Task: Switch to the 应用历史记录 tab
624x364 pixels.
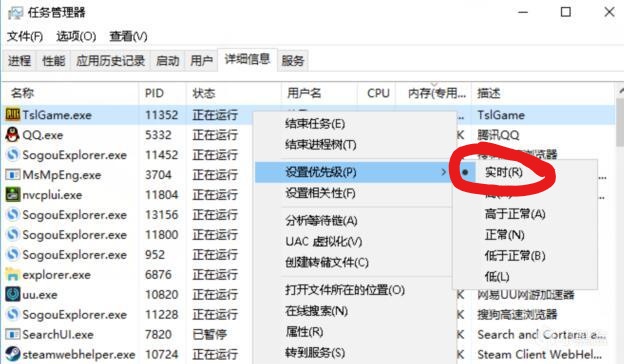Action: point(110,61)
